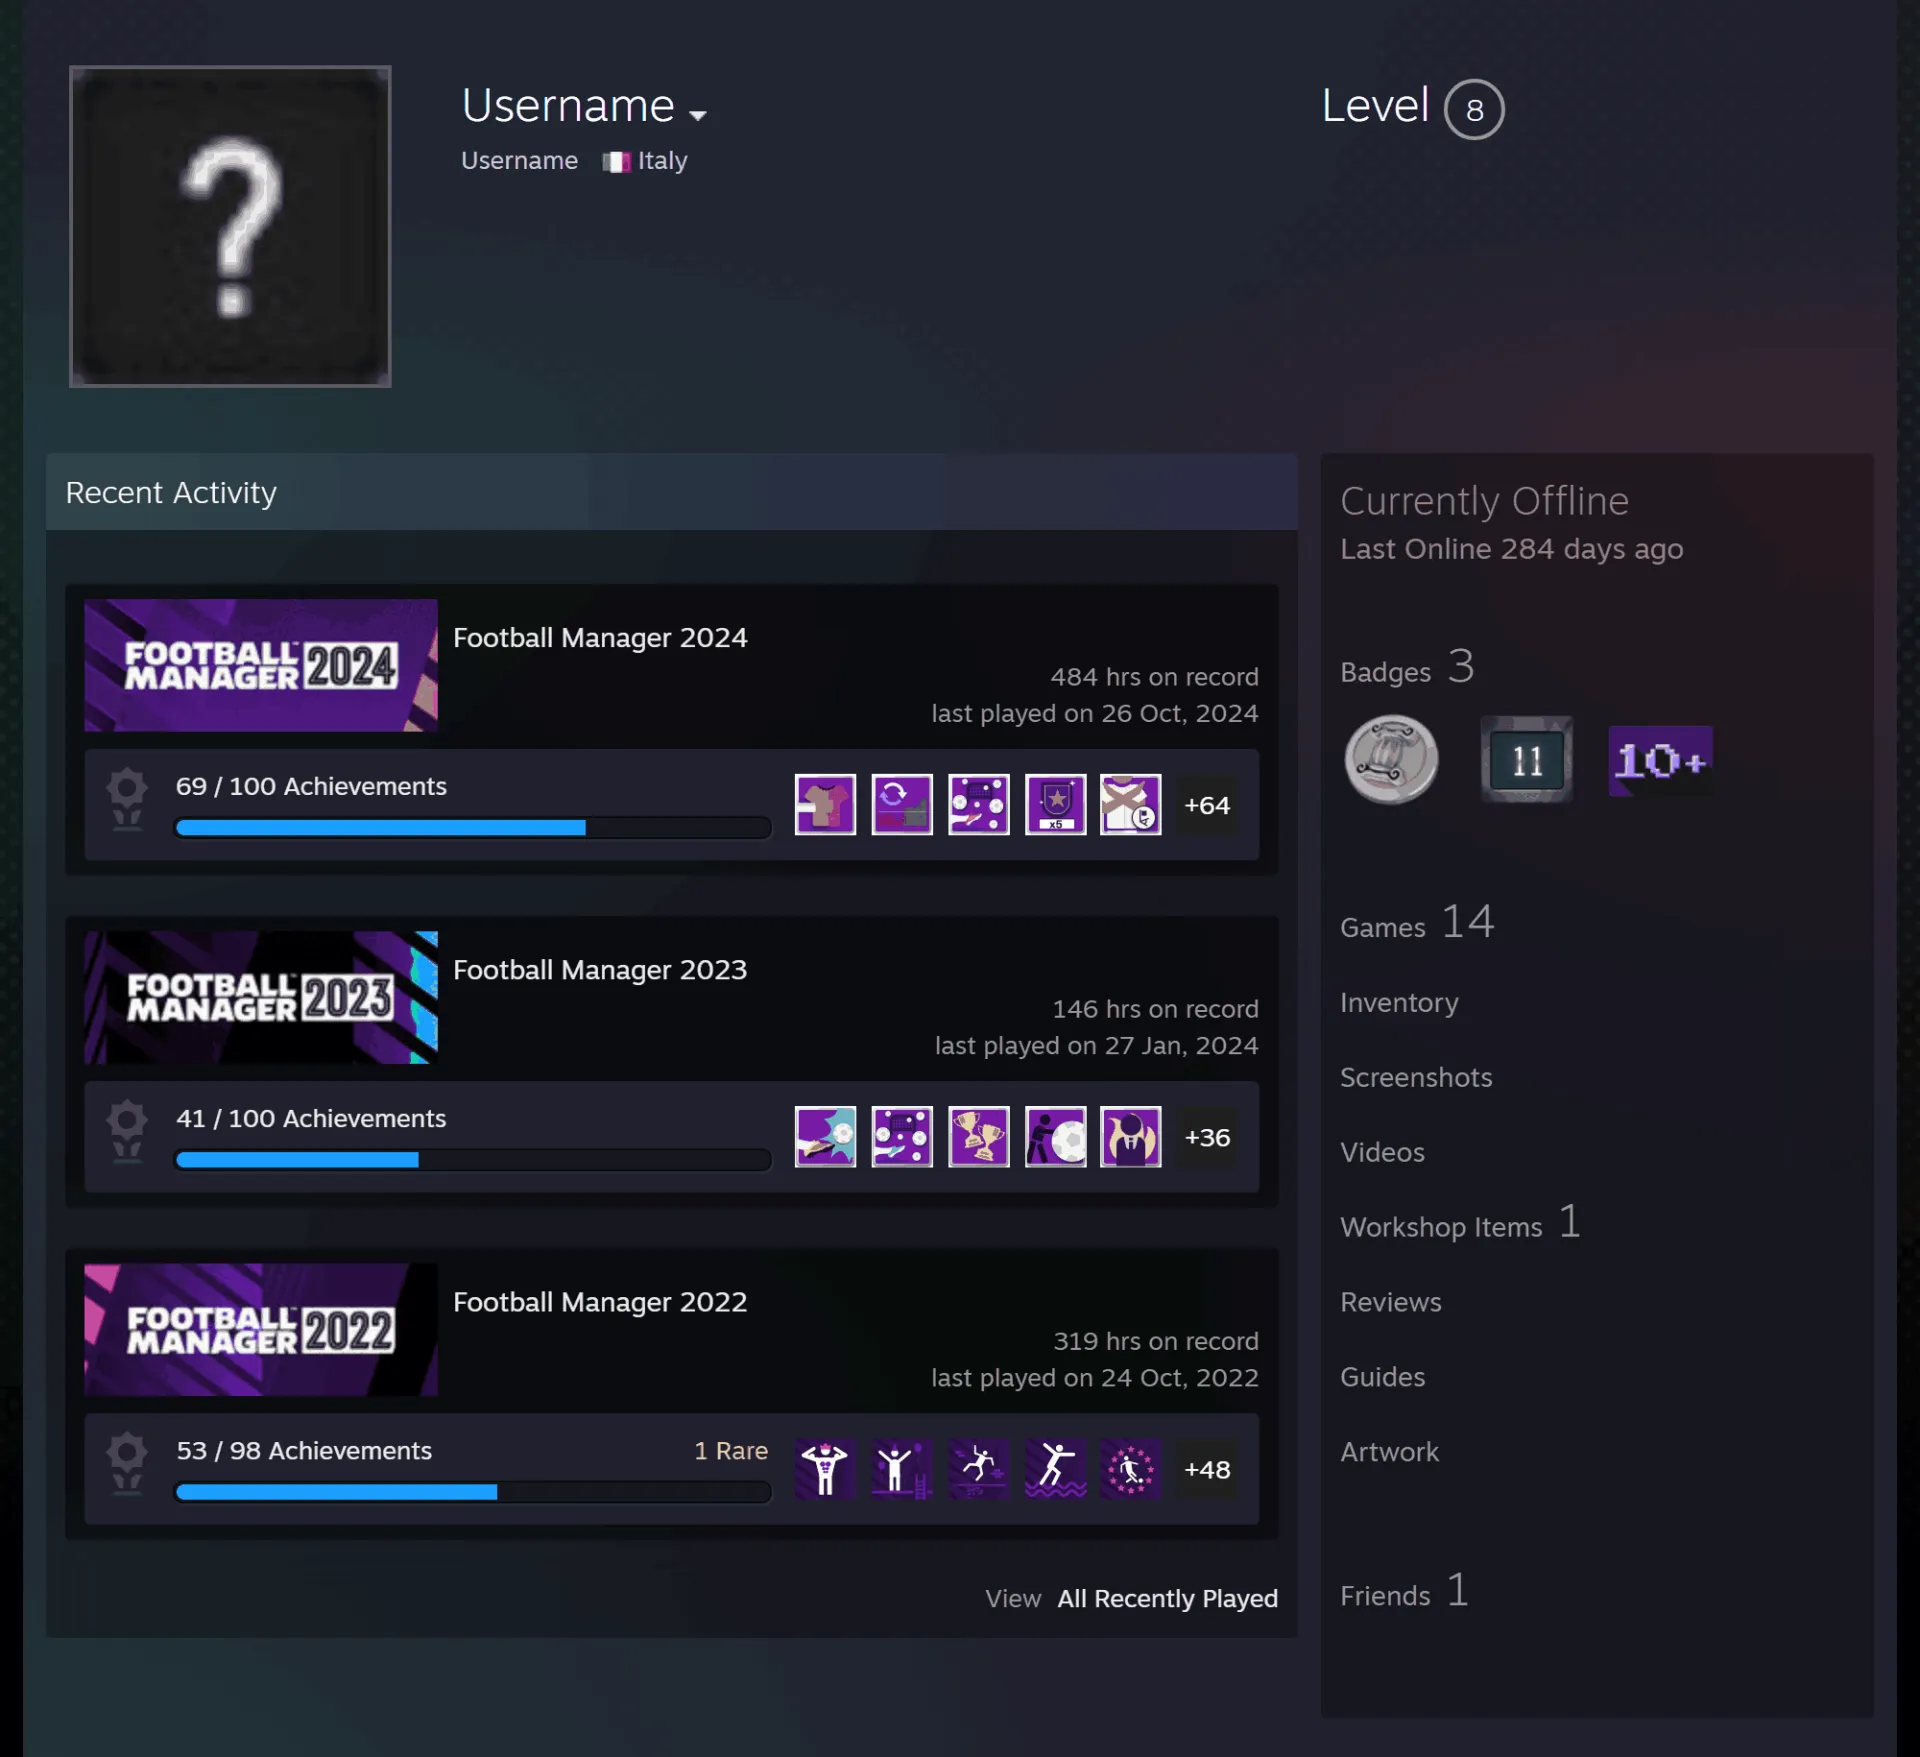The width and height of the screenshot is (1920, 1757).
Task: Open the Friends list link
Action: point(1404,1593)
